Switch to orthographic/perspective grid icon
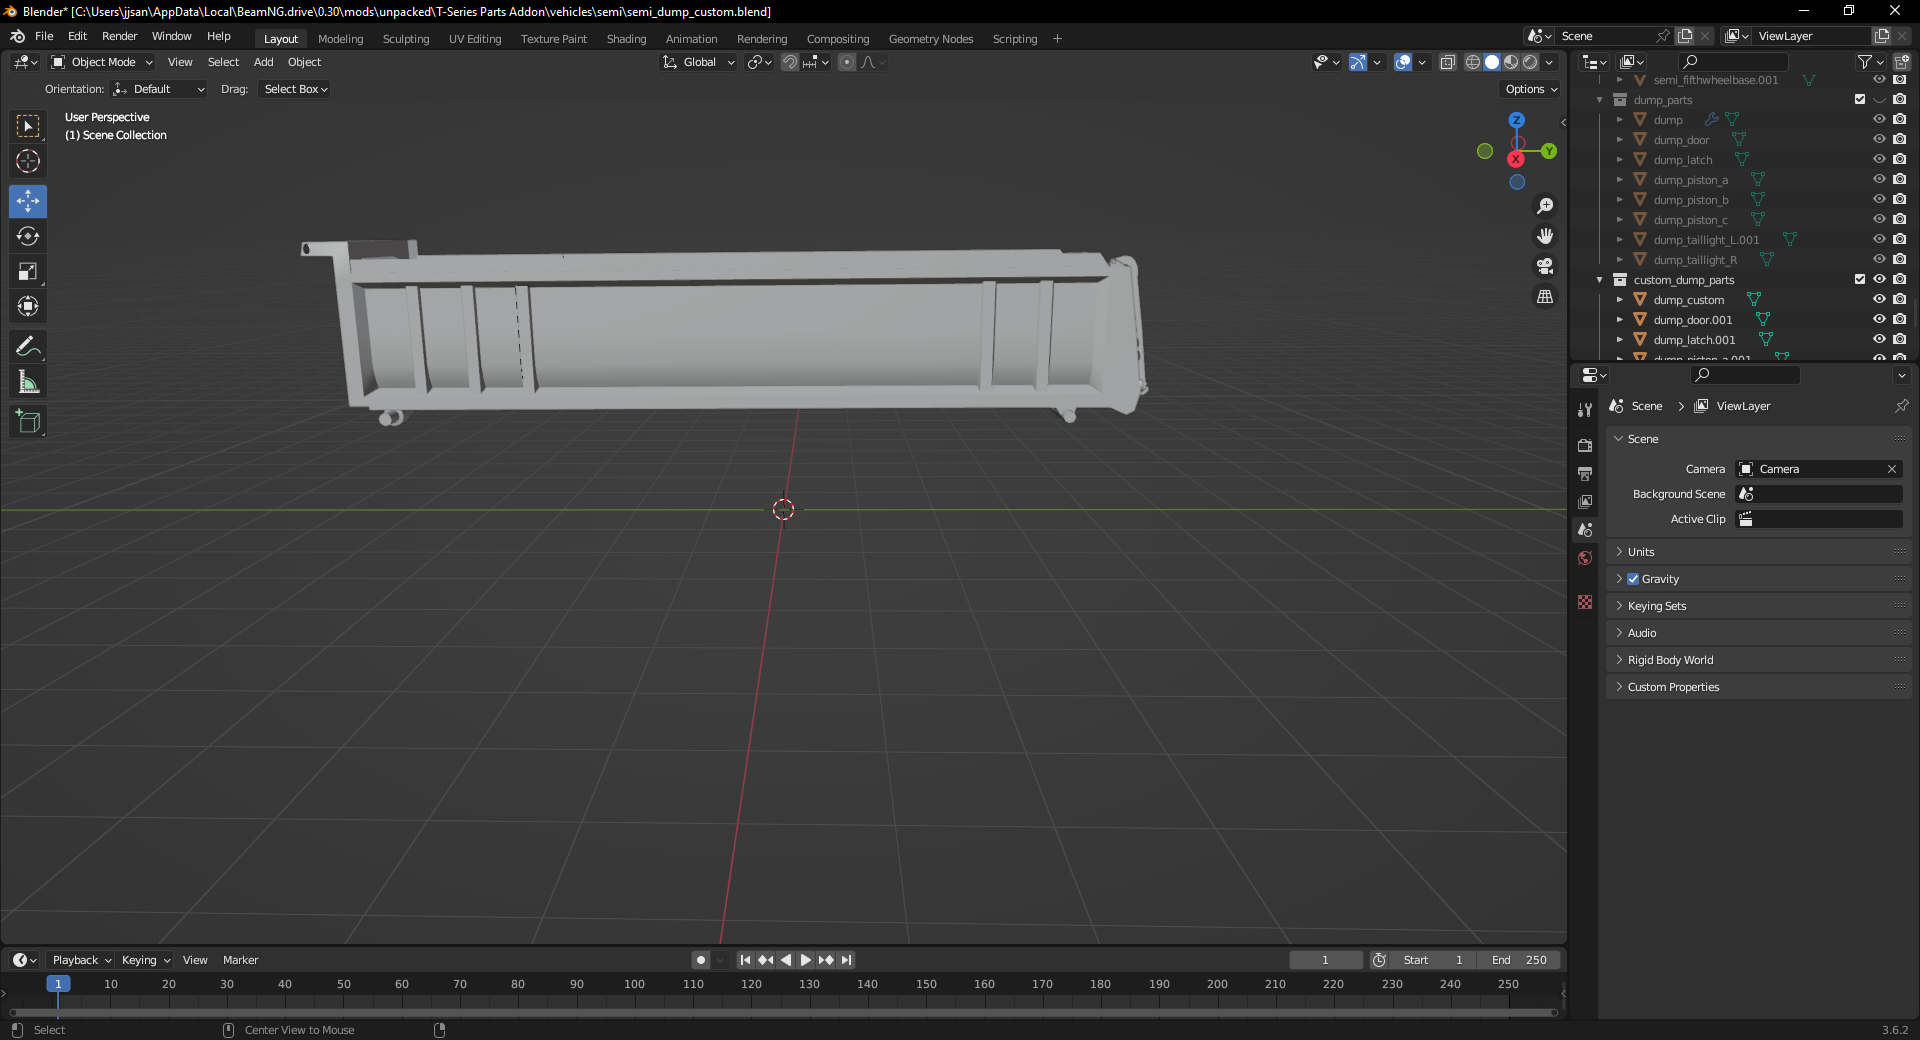 1545,297
